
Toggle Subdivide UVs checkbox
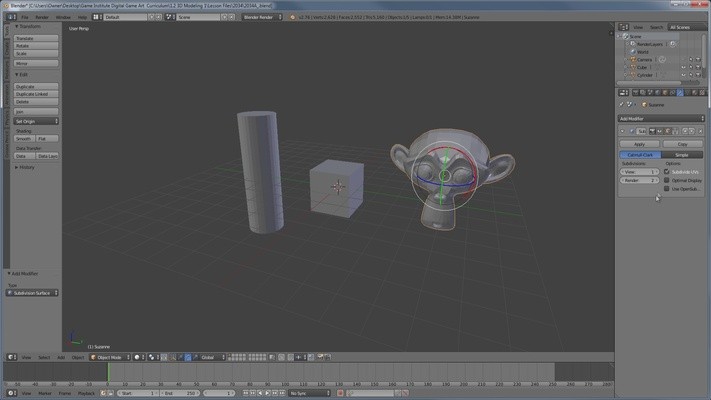(667, 172)
